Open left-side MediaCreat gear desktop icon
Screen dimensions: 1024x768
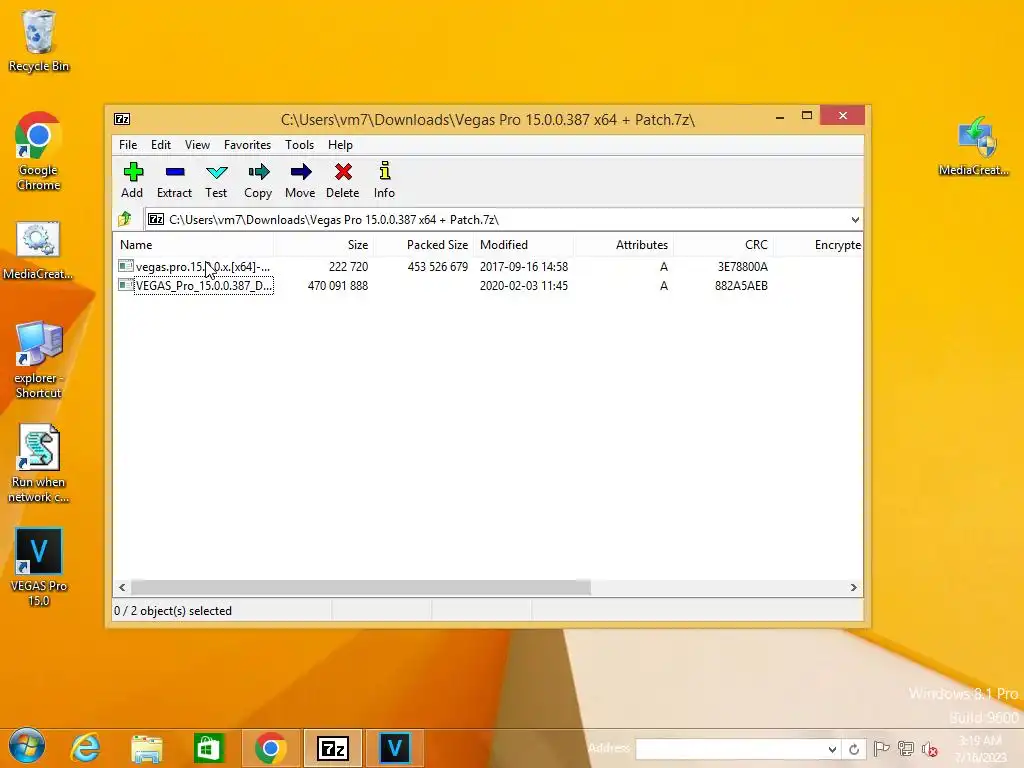click(x=39, y=251)
